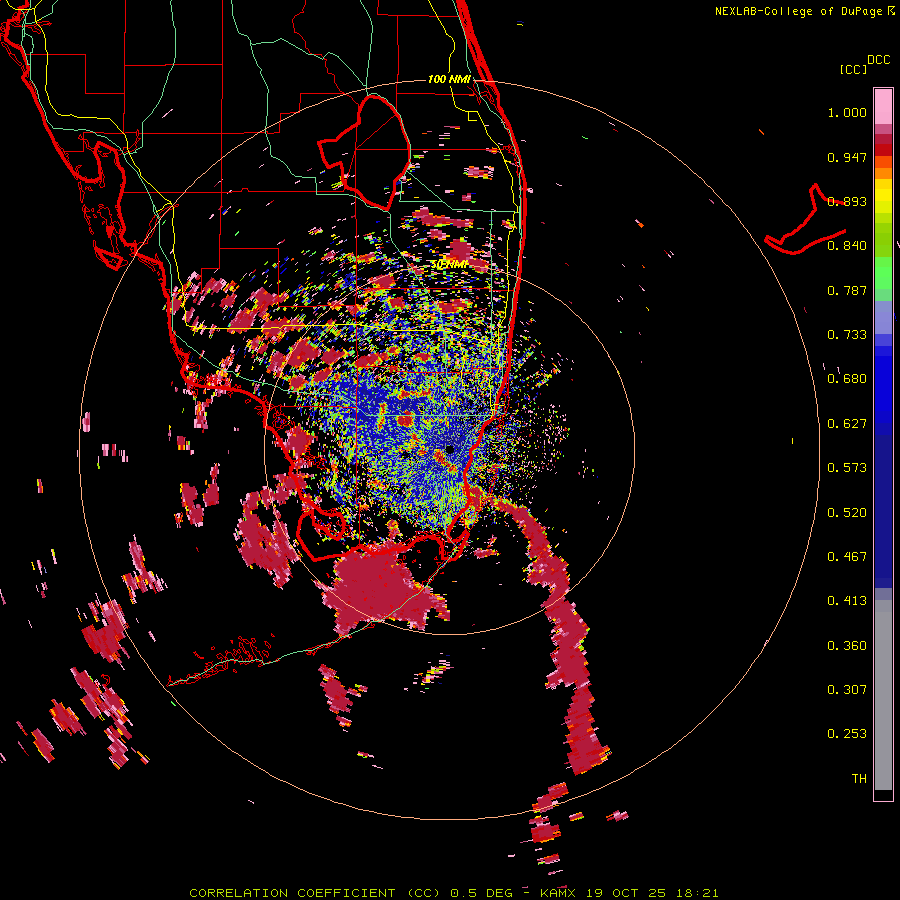Pick the green band beside 0.787
The width and height of the screenshot is (900, 900).
point(883,285)
